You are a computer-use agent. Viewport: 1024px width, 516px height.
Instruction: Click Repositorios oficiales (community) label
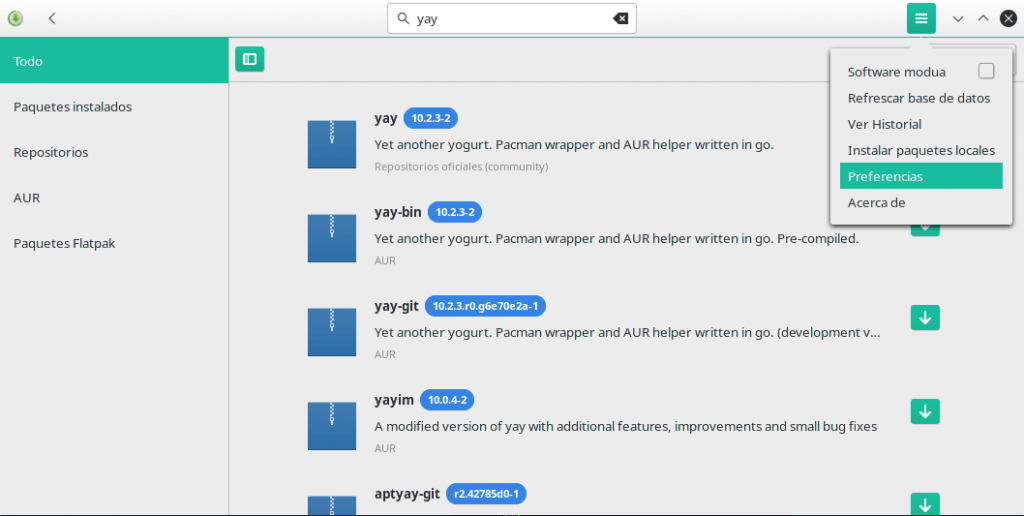point(461,167)
